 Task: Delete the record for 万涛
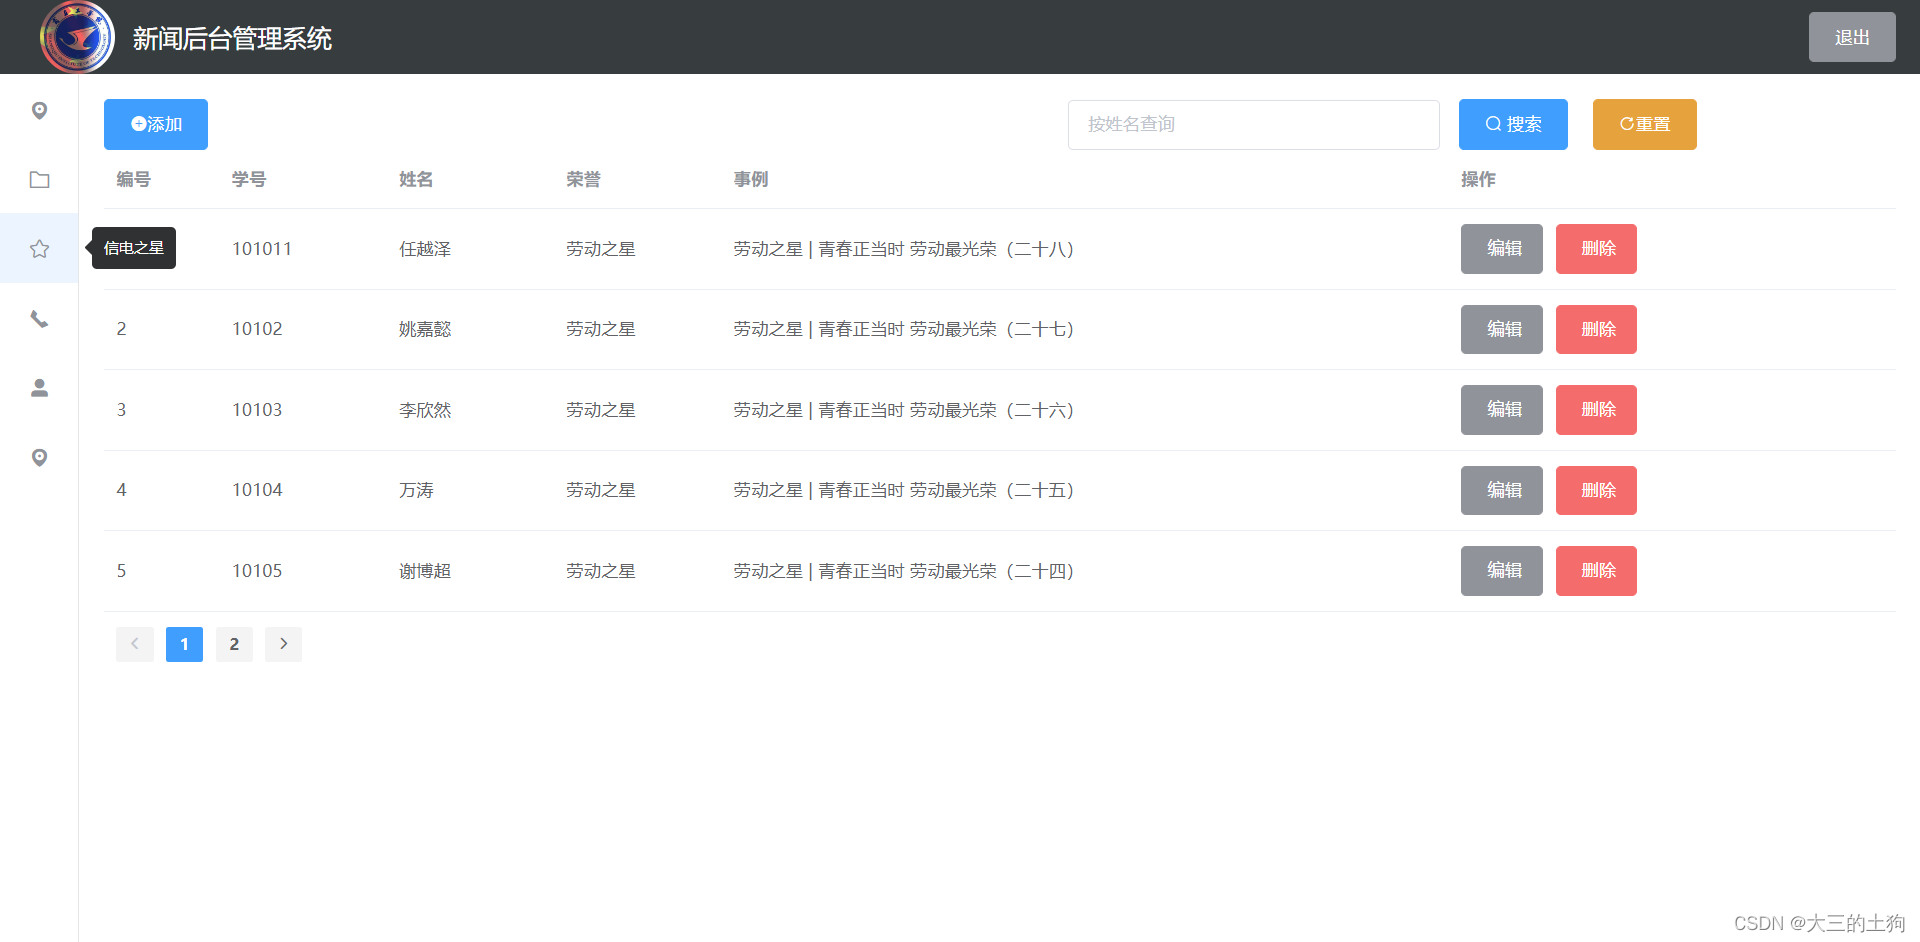[x=1596, y=490]
